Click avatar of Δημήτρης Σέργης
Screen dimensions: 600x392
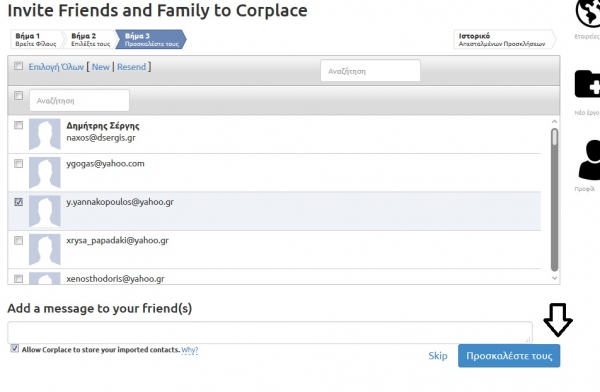[45, 134]
